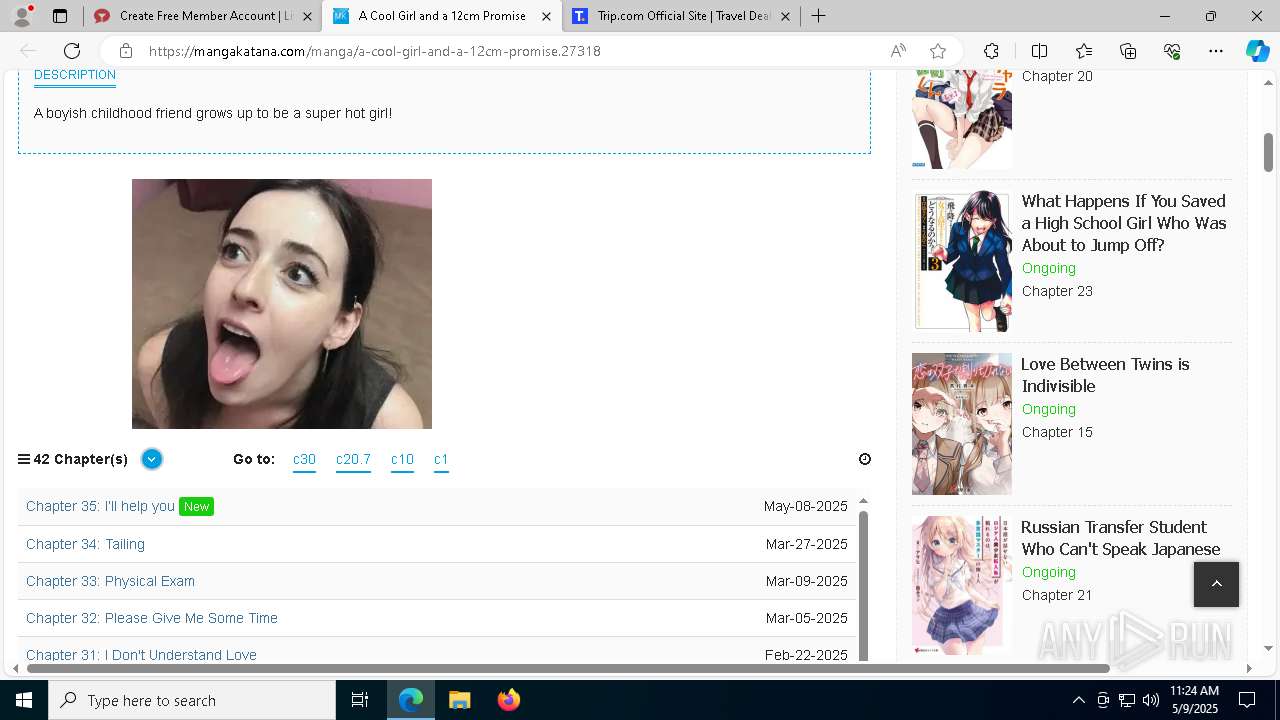Click High School Girl manga cover thumbnail
1280x720 pixels.
point(962,261)
